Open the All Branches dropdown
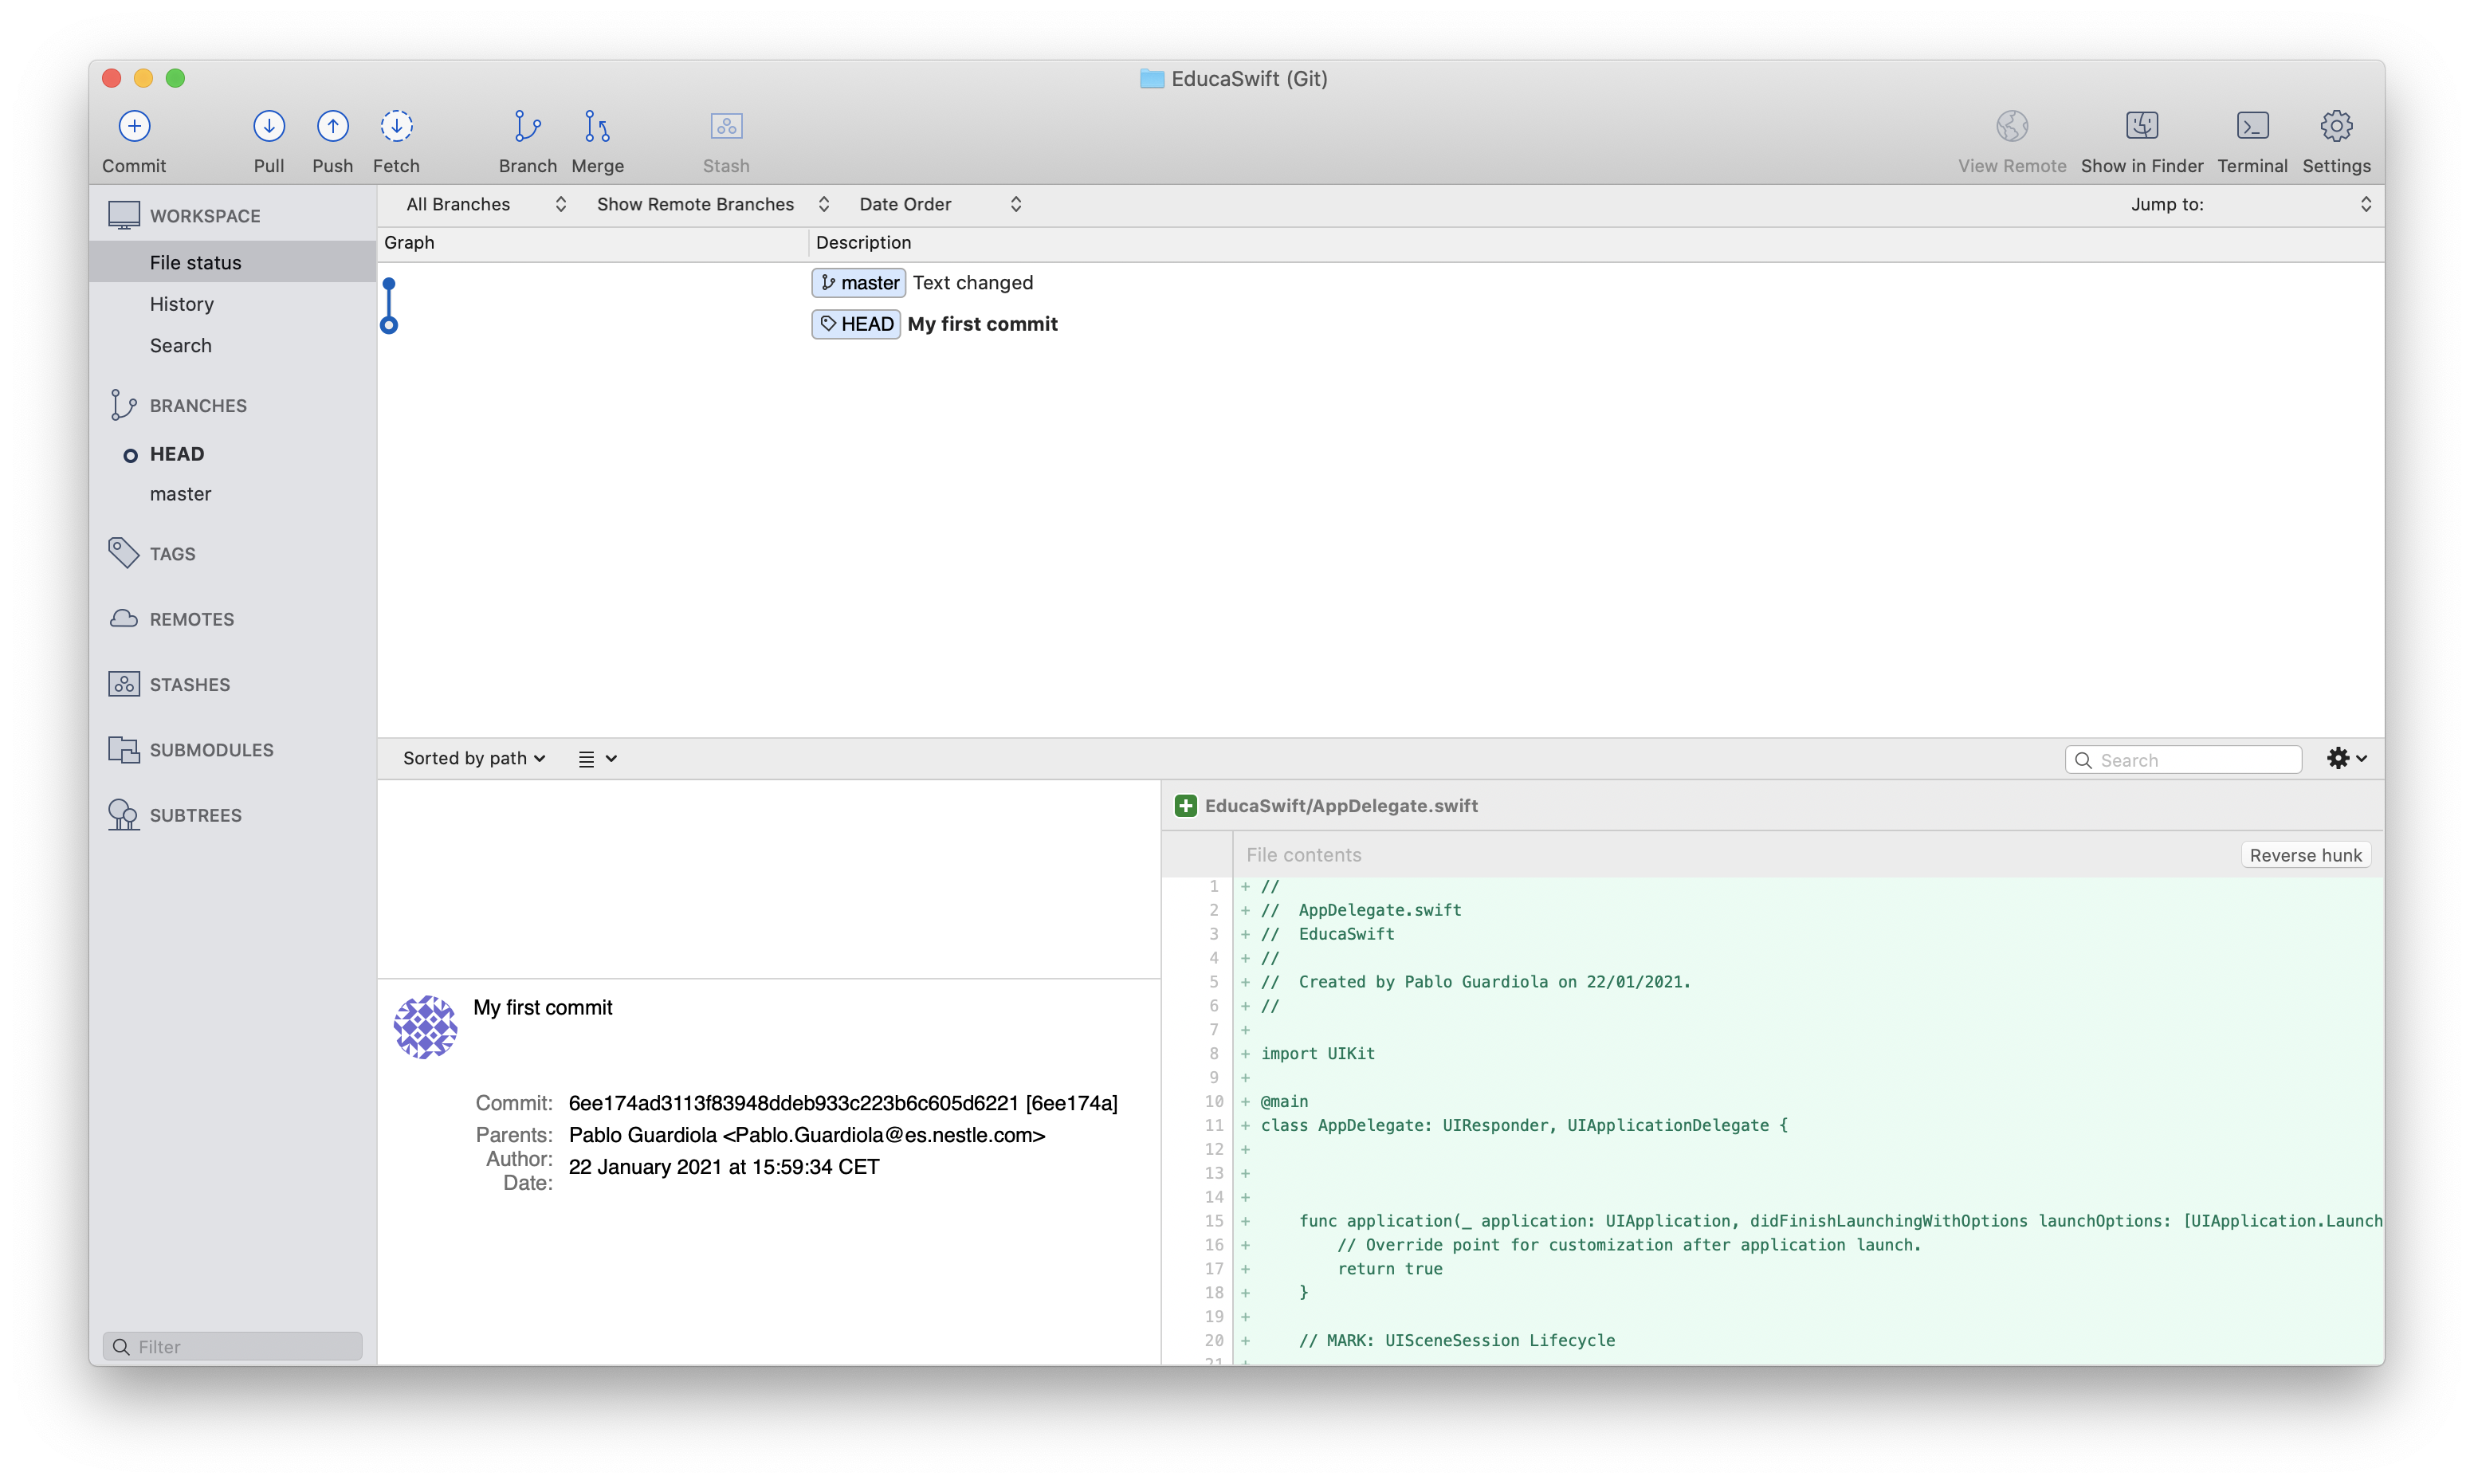This screenshot has height=1484, width=2474. [x=486, y=204]
